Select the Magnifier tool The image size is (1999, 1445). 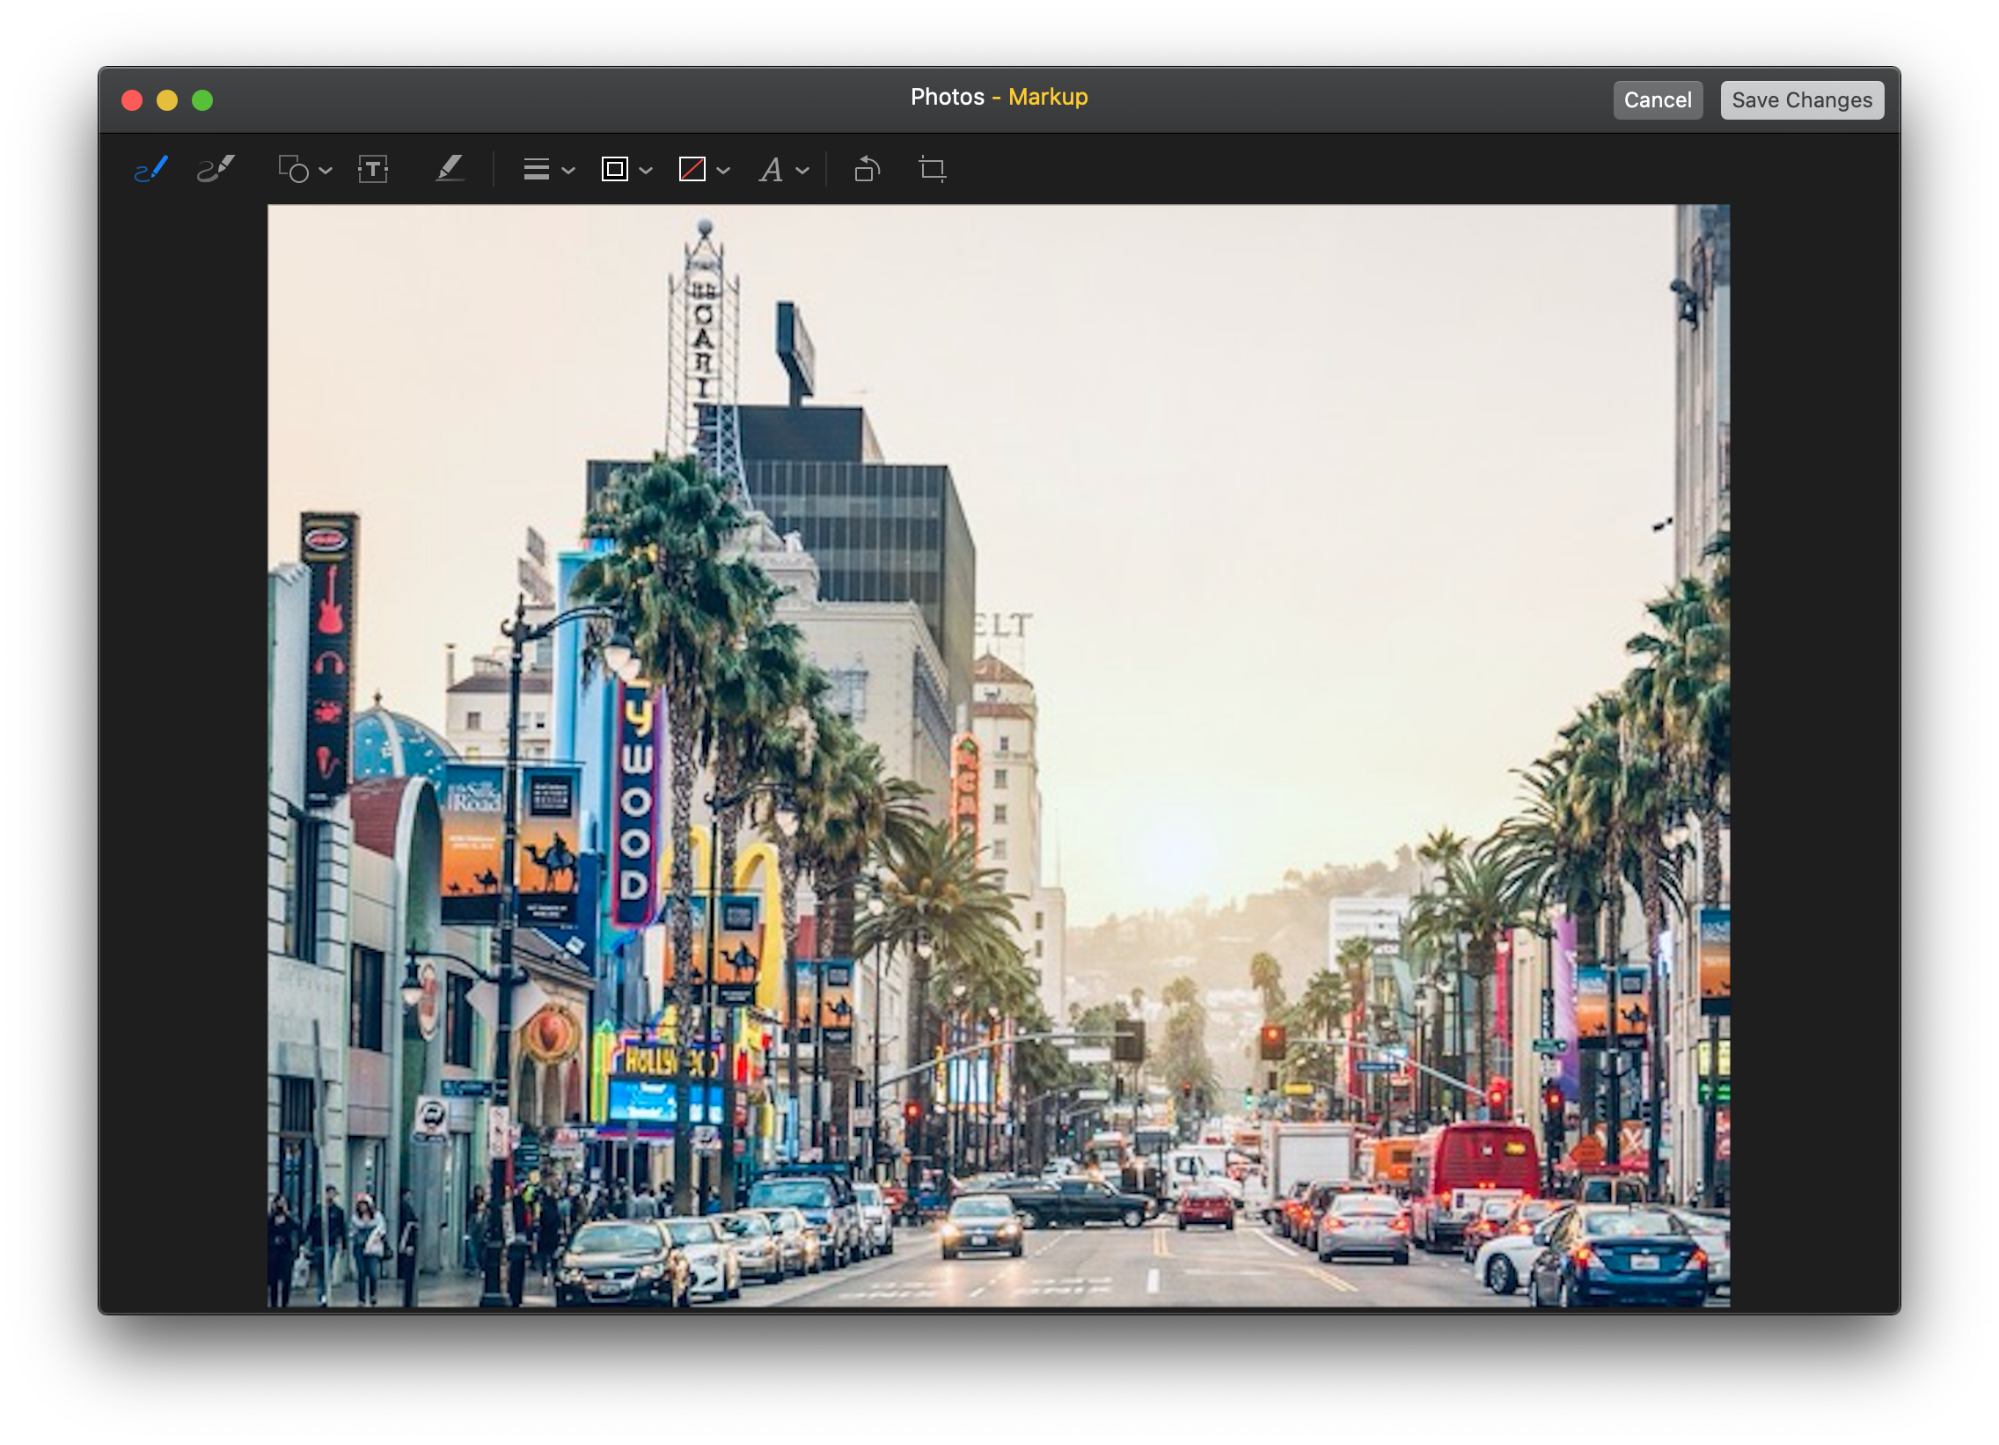301,169
